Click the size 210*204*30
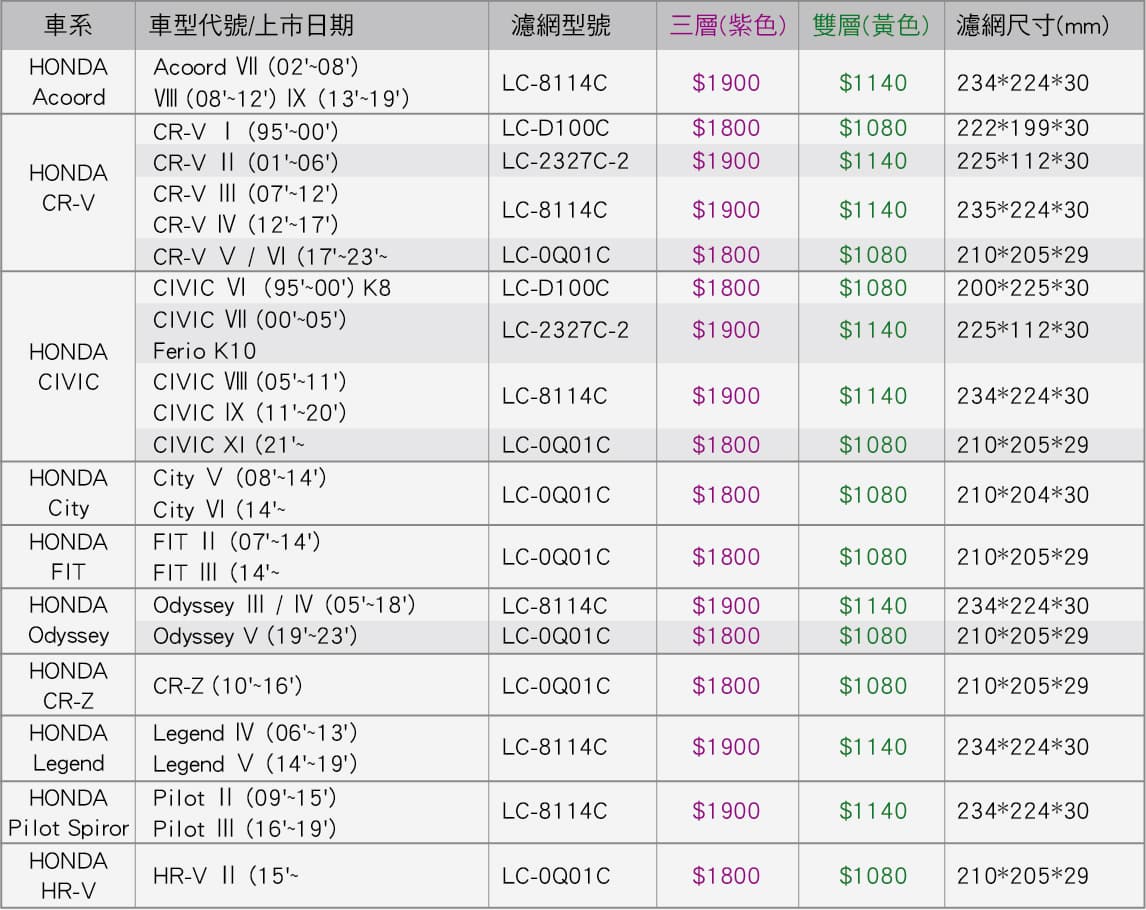 point(1022,495)
